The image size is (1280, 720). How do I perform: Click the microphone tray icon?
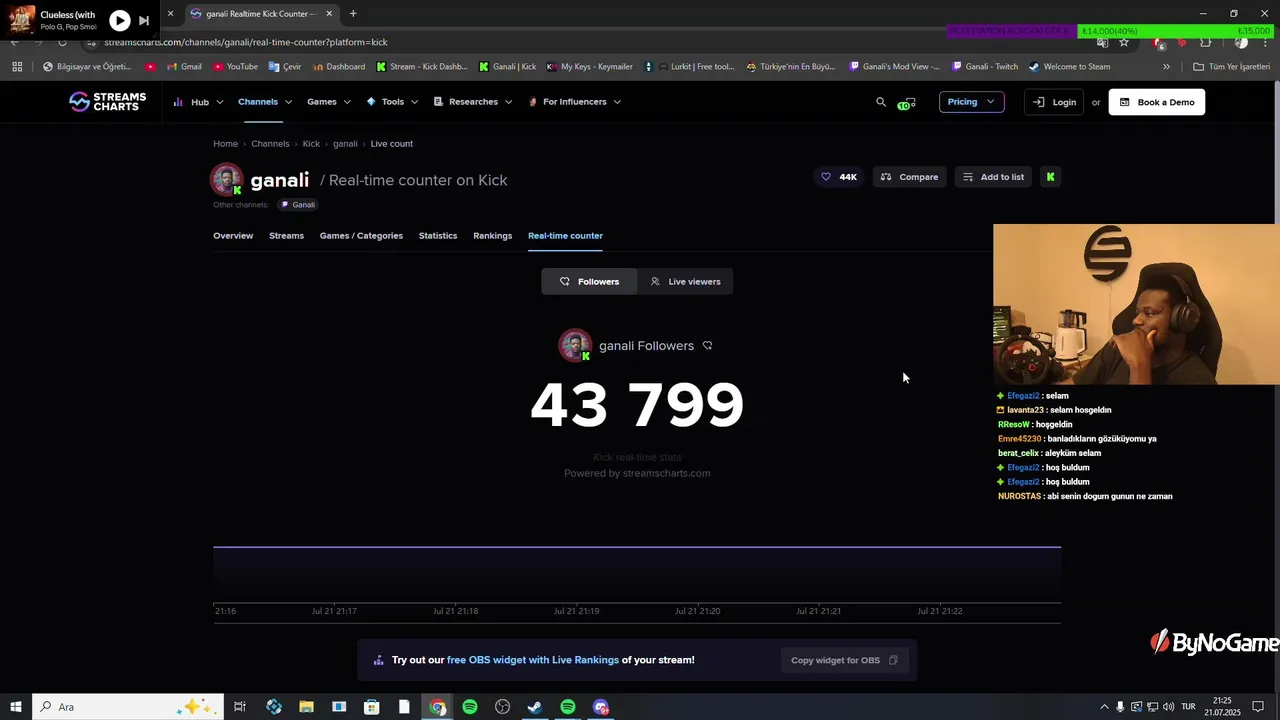(1120, 707)
